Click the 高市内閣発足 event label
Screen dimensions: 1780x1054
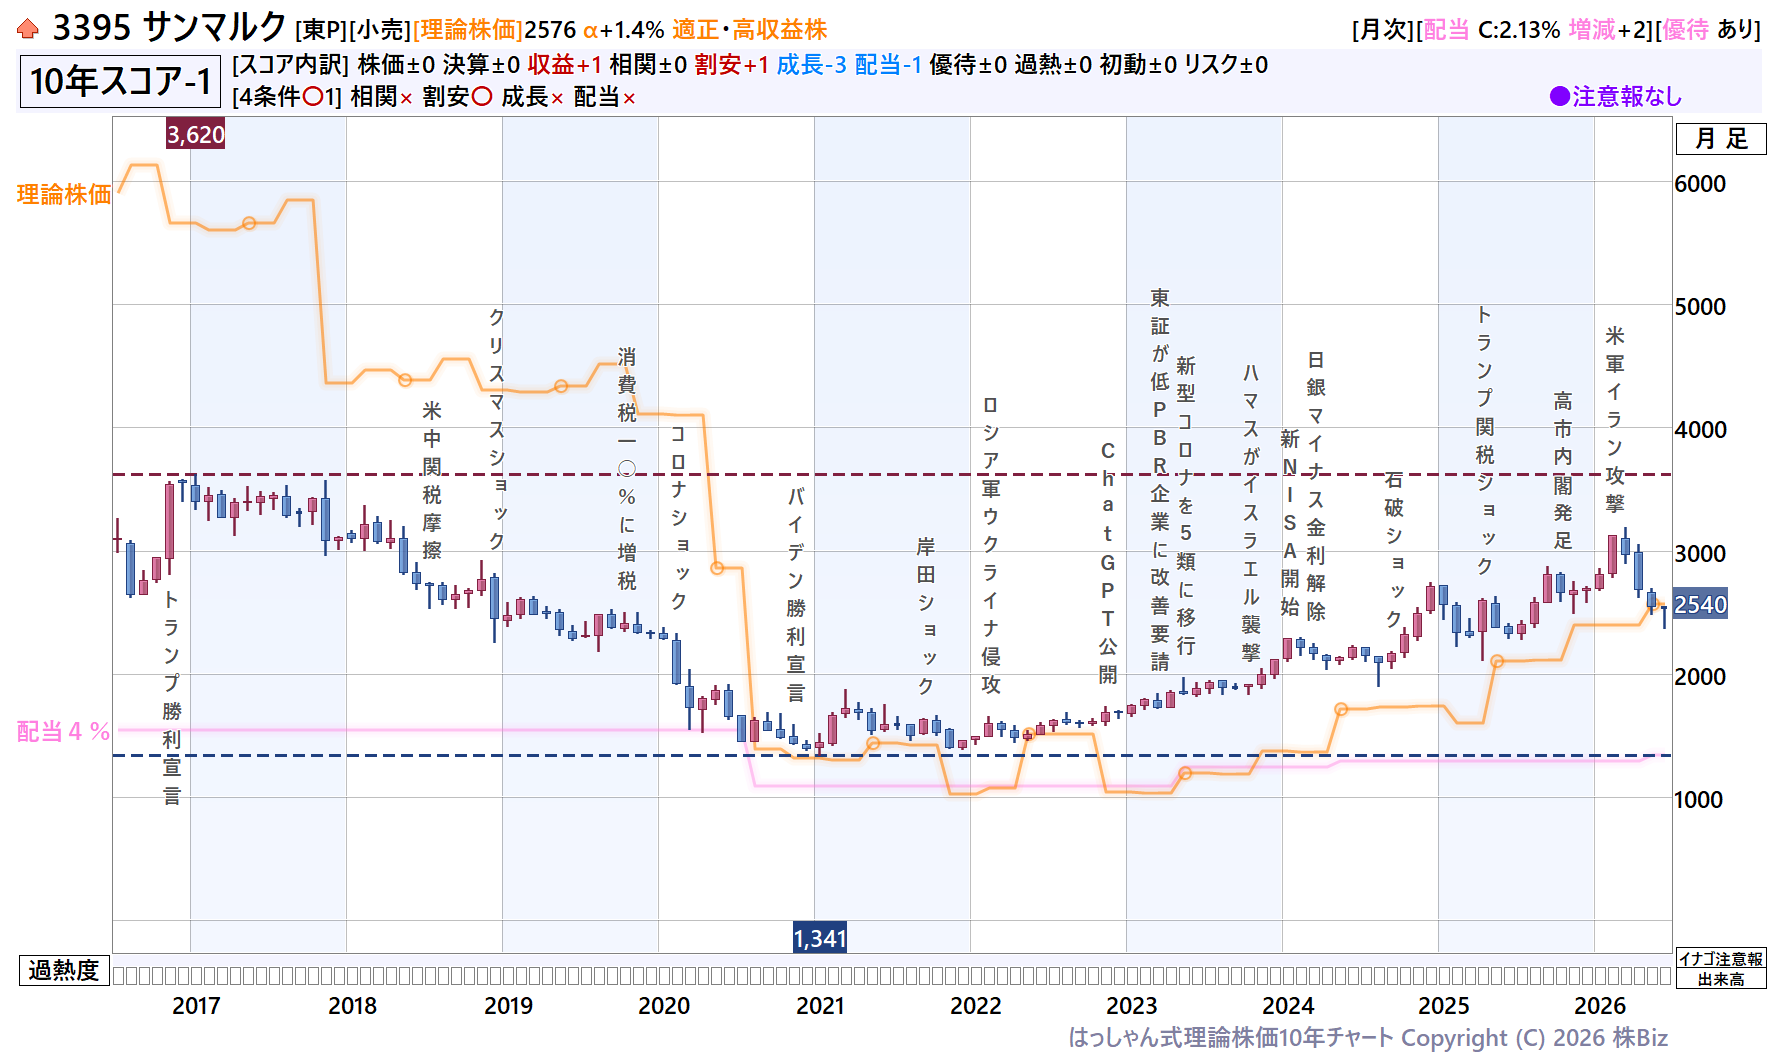[x=1563, y=471]
